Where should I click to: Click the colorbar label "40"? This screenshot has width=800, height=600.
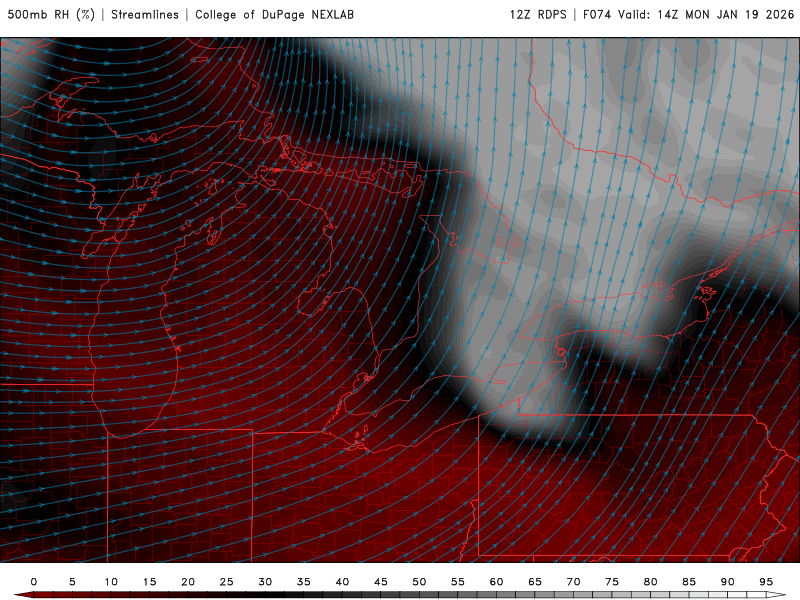pos(342,582)
